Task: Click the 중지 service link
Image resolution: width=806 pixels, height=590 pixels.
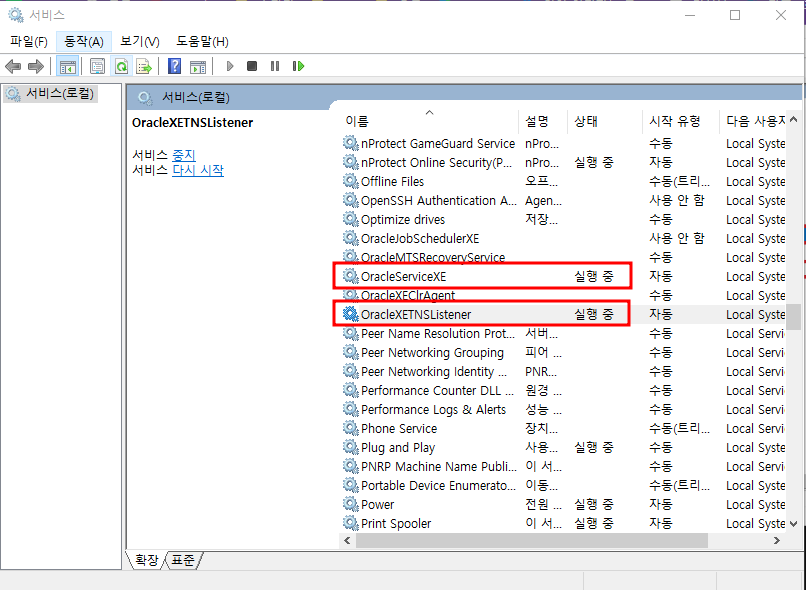Action: pyautogui.click(x=184, y=155)
